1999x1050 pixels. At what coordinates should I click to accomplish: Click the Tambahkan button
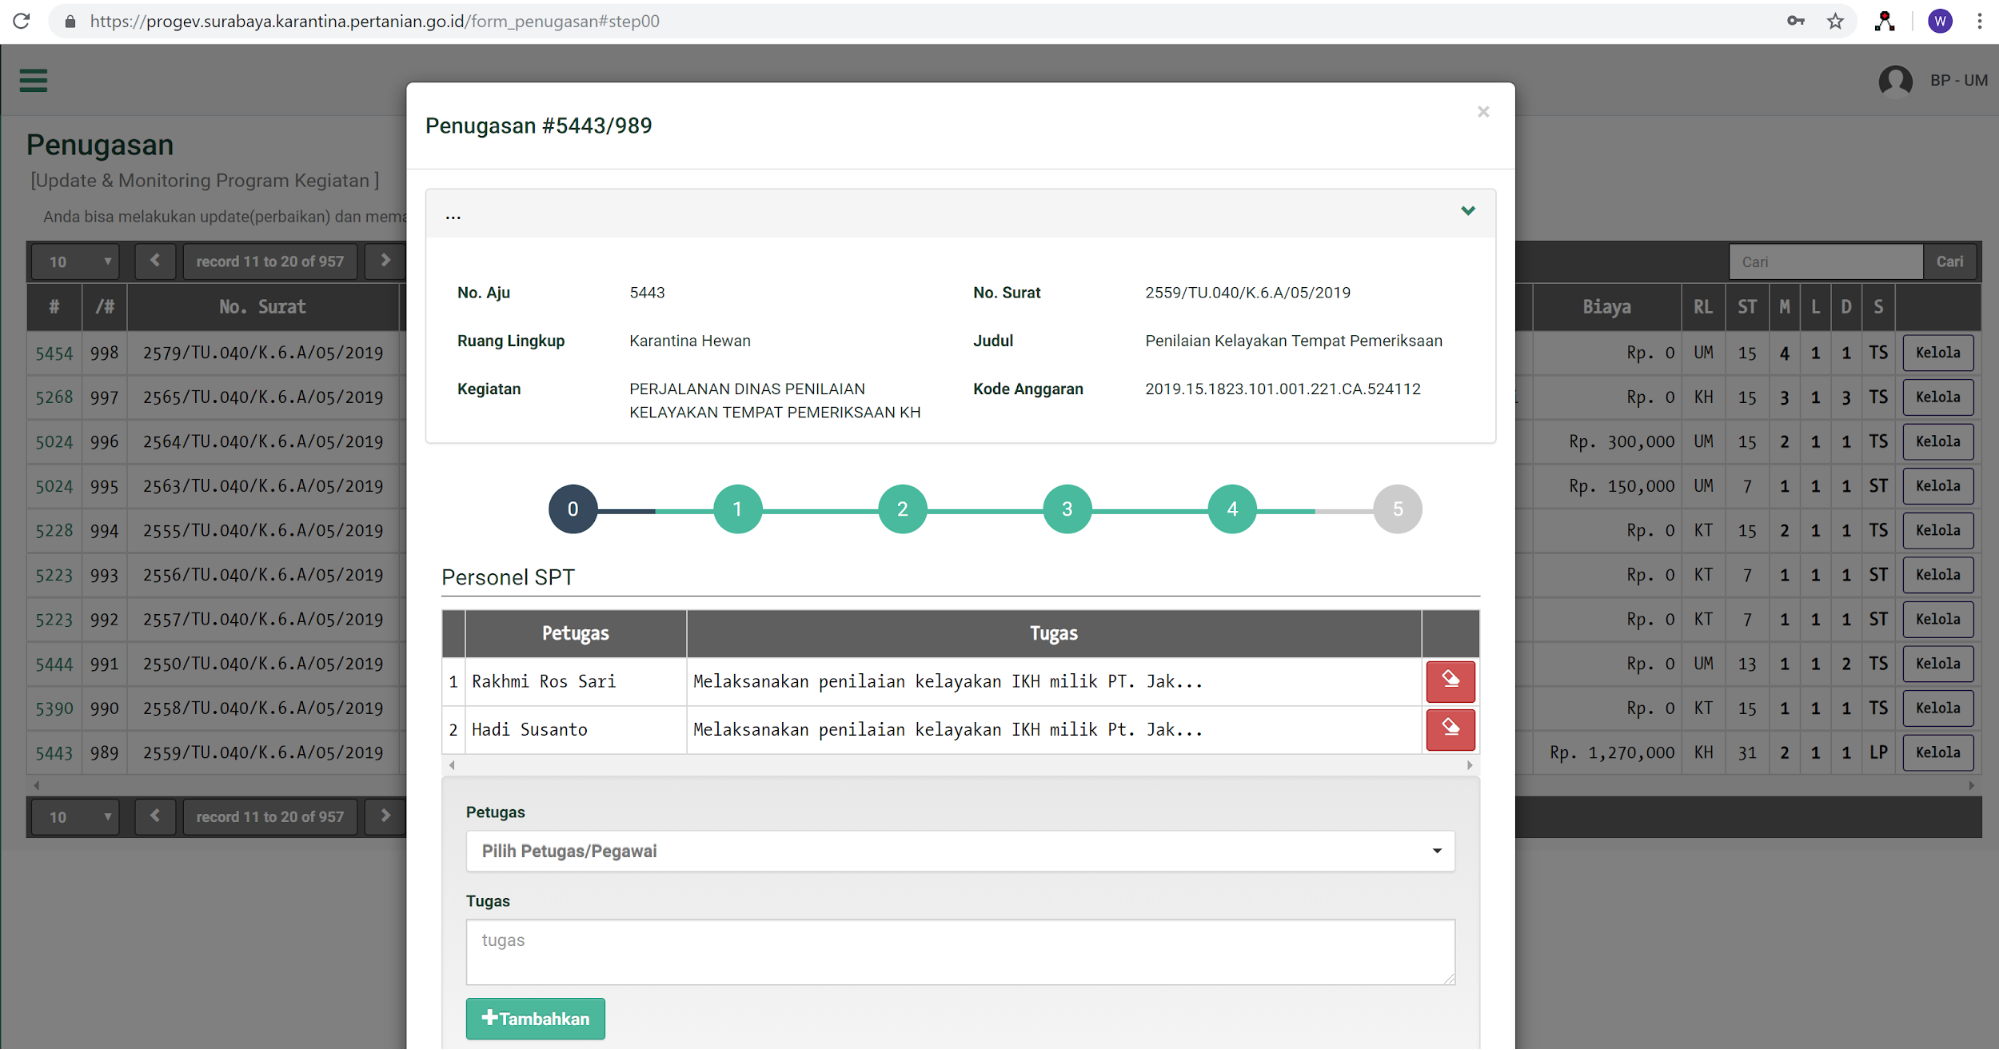coord(535,1018)
